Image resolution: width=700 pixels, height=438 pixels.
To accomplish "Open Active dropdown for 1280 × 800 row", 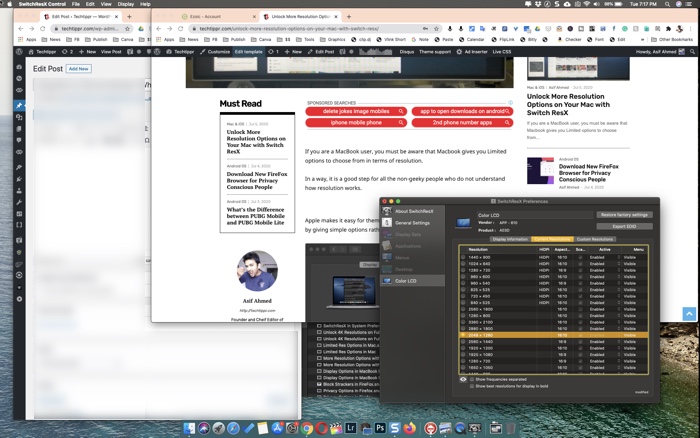I will tap(604, 316).
